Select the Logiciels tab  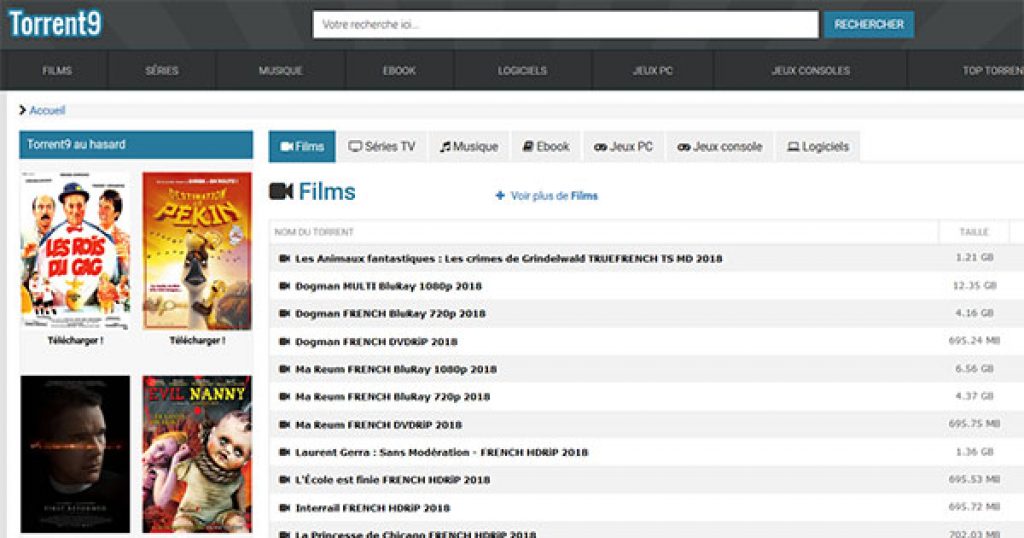tap(818, 146)
